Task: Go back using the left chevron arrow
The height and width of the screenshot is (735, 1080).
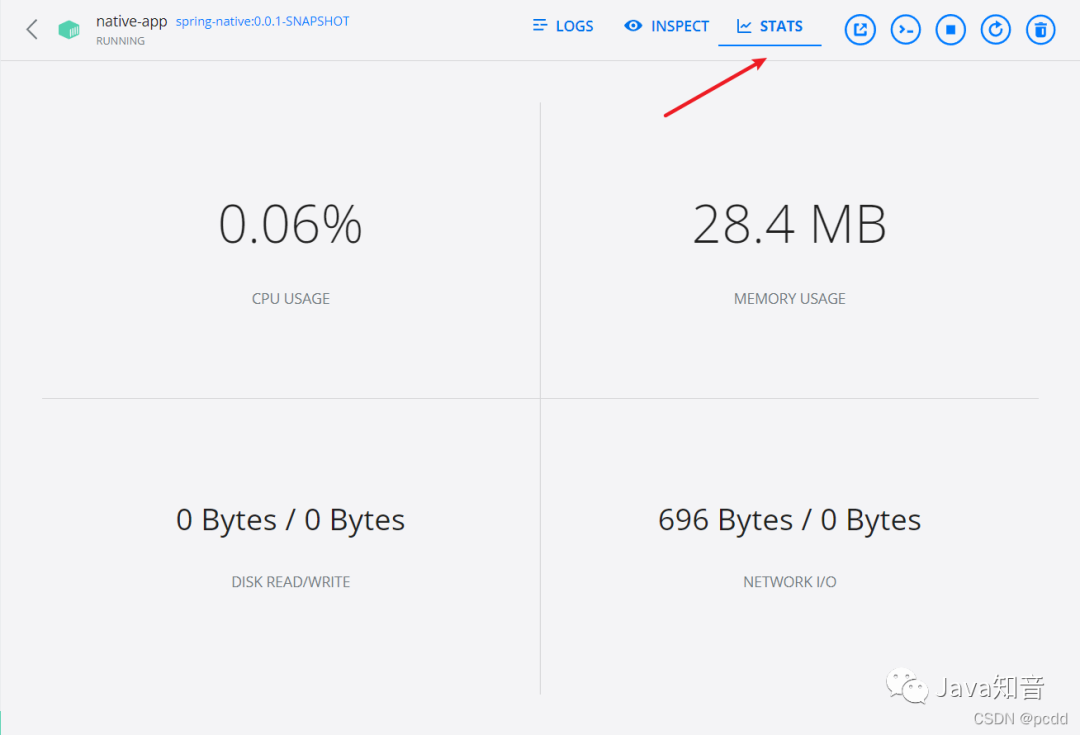Action: 32,30
